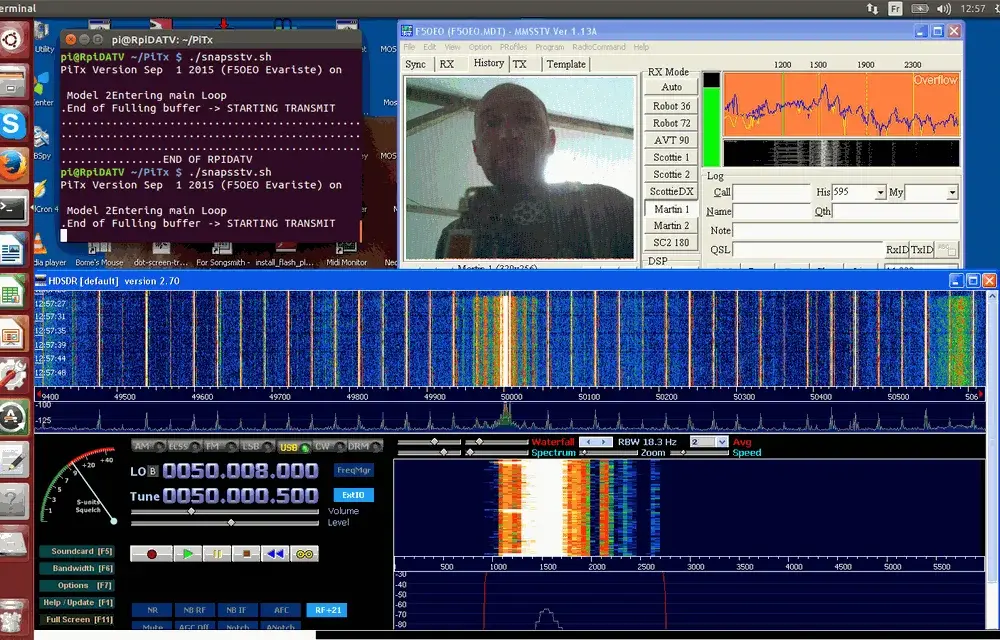Open the RadioCommand menu in MMSSTV
1000x640 pixels.
tap(598, 47)
